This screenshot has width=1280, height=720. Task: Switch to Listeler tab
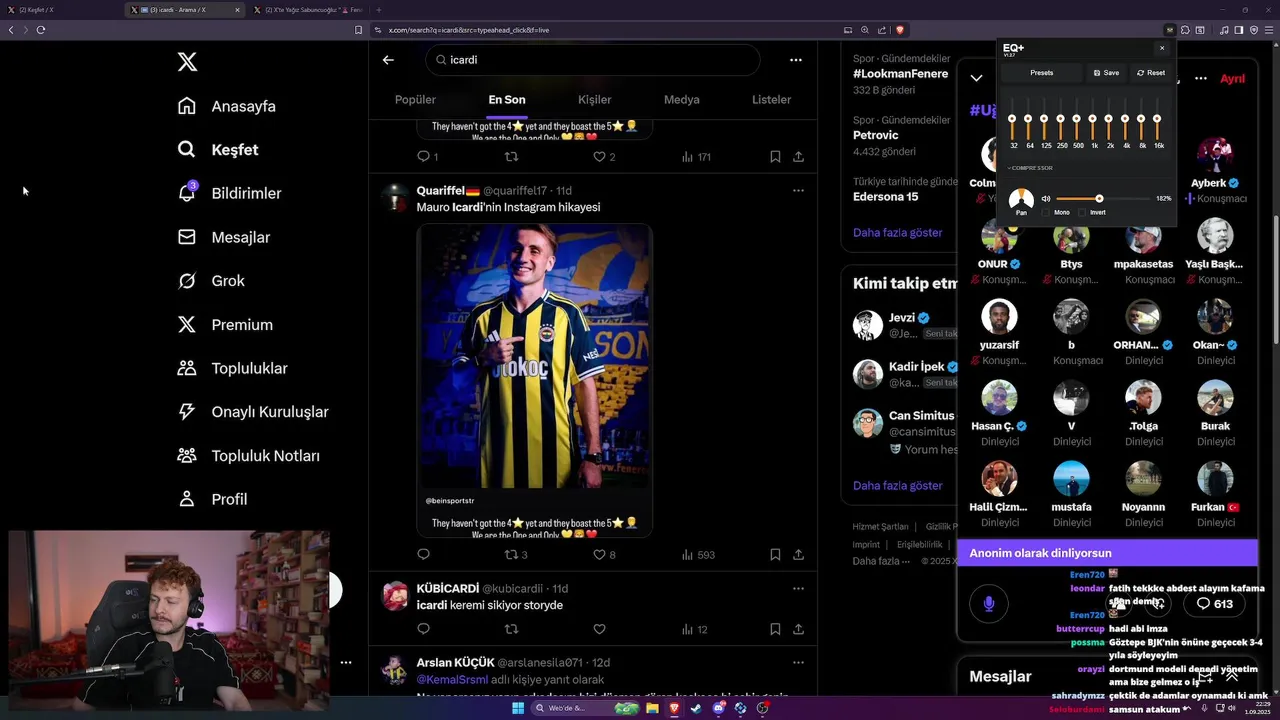tap(771, 100)
